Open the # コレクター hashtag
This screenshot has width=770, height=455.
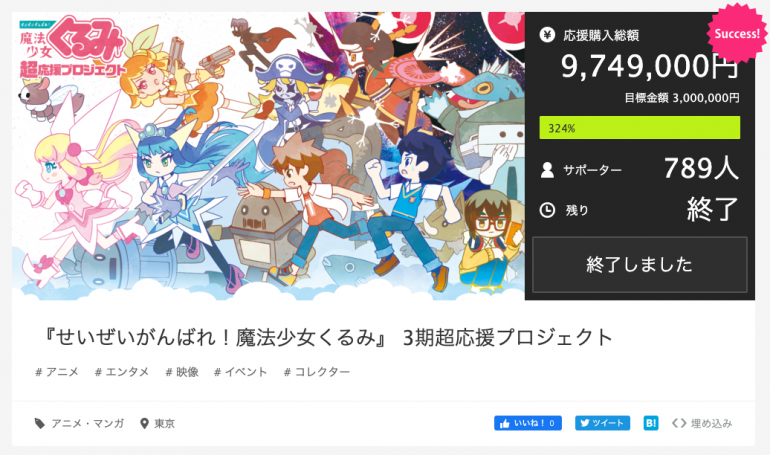pyautogui.click(x=317, y=372)
